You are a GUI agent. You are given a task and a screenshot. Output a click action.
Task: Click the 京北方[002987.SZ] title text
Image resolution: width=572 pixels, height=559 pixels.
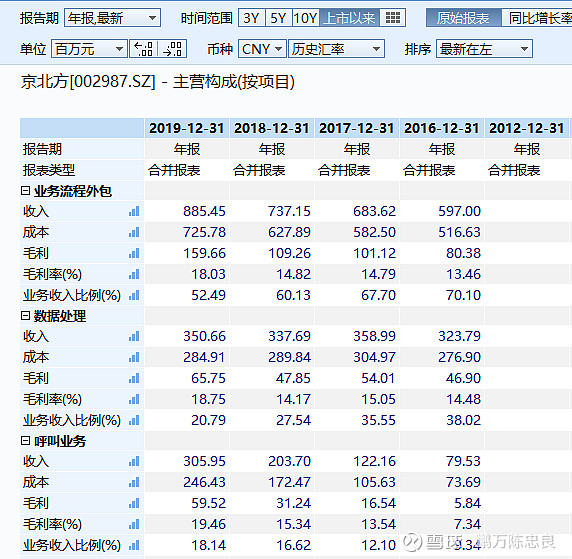tap(88, 81)
